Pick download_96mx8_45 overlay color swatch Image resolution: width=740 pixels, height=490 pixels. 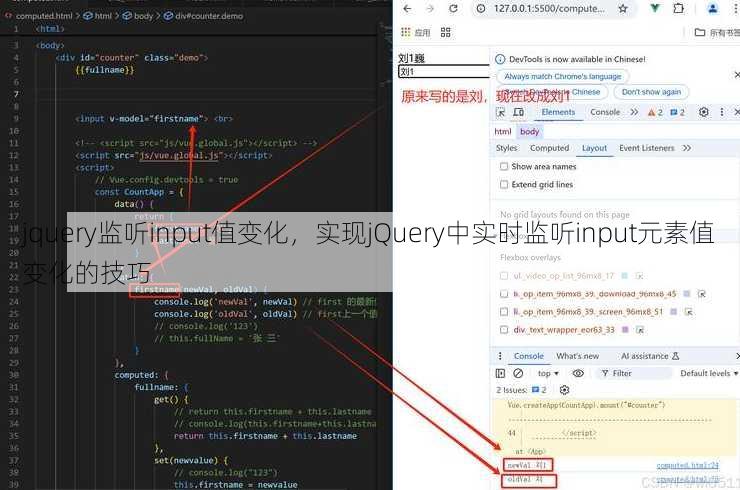click(687, 294)
